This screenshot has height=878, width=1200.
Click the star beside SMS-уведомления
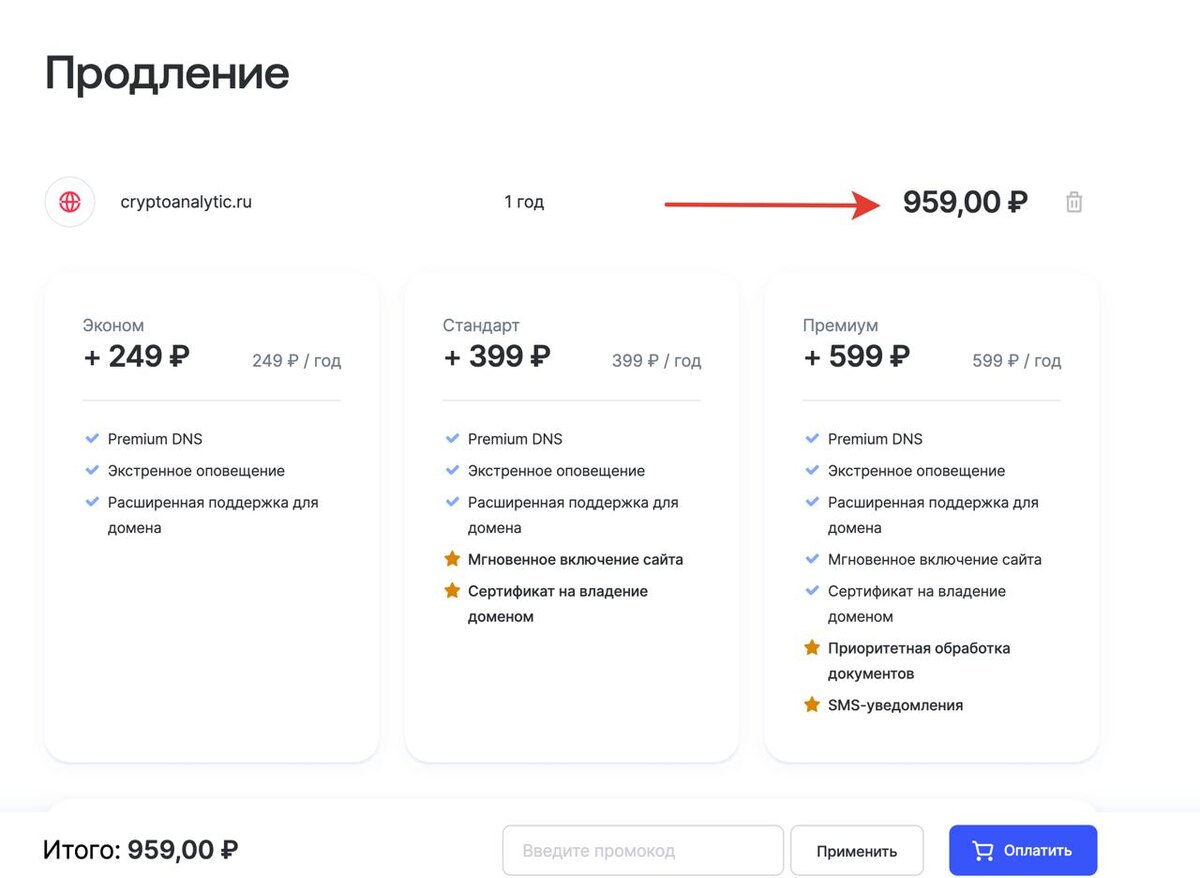point(812,705)
